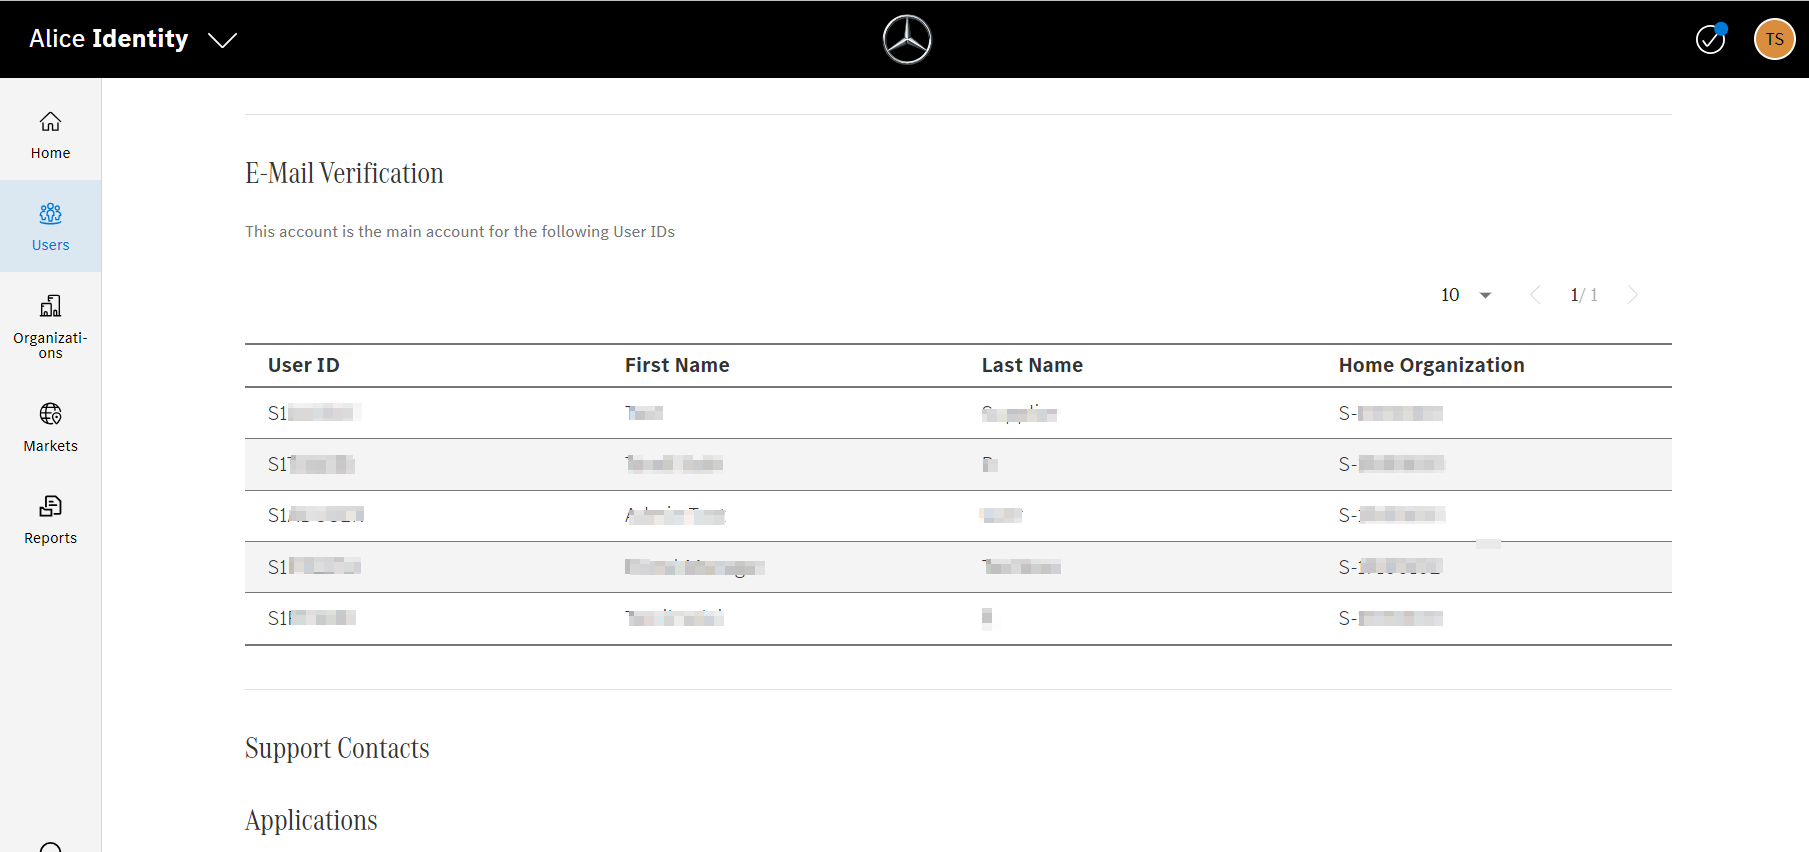Click the Home icon in sidebar

click(x=50, y=122)
